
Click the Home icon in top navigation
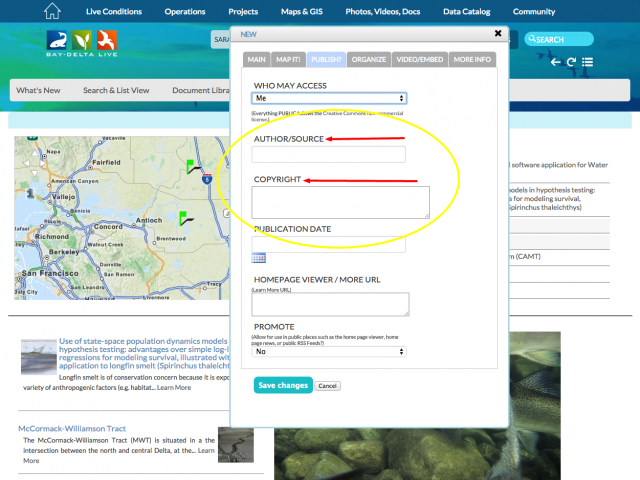coord(53,11)
